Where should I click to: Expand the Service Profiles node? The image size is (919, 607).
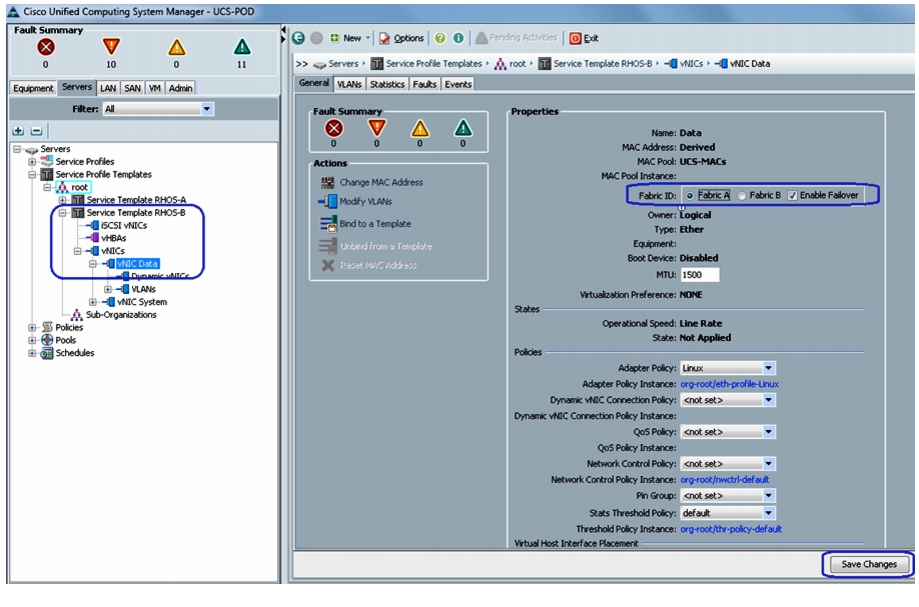click(32, 162)
